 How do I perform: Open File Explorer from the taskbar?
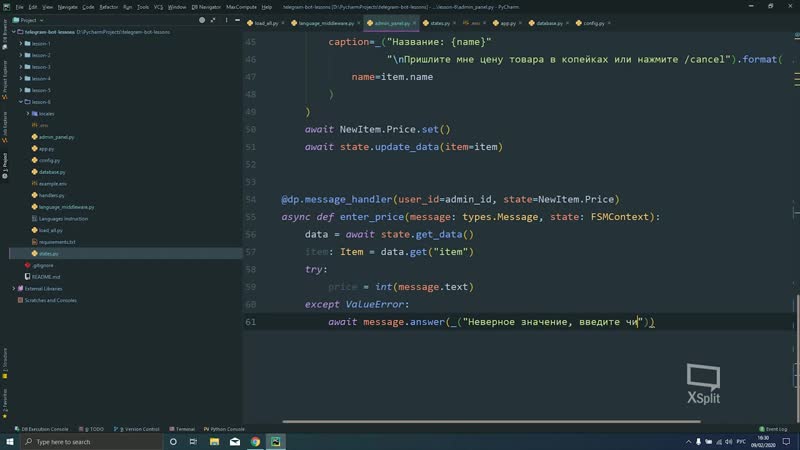pyautogui.click(x=214, y=442)
